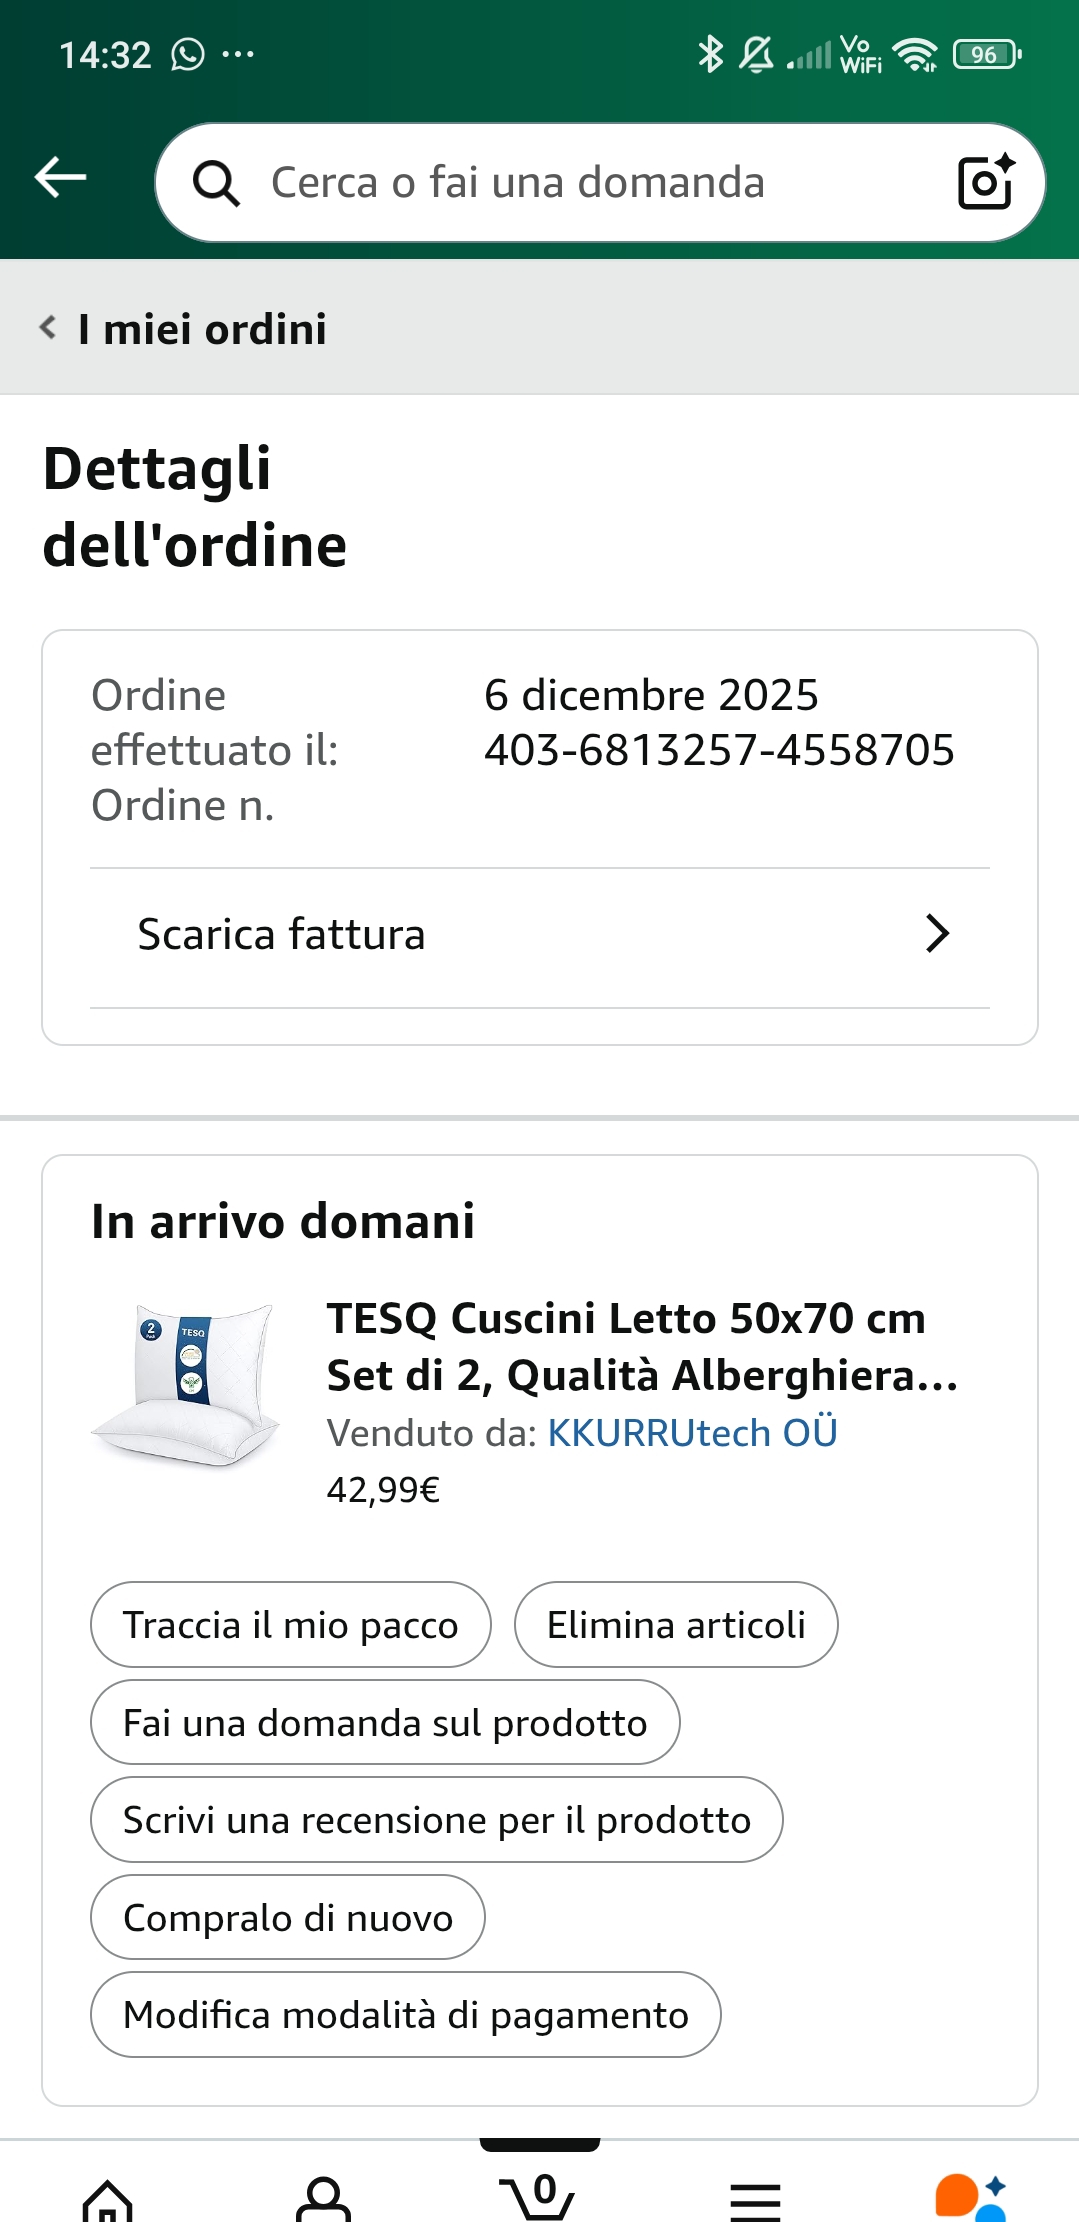
Task: Tap Fai una domanda sul prodotto
Action: pos(385,1723)
